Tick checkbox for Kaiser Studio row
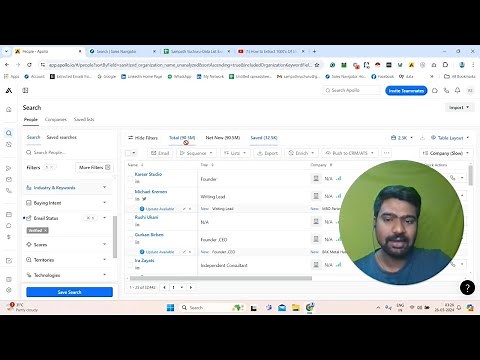The width and height of the screenshot is (480, 360). click(130, 179)
